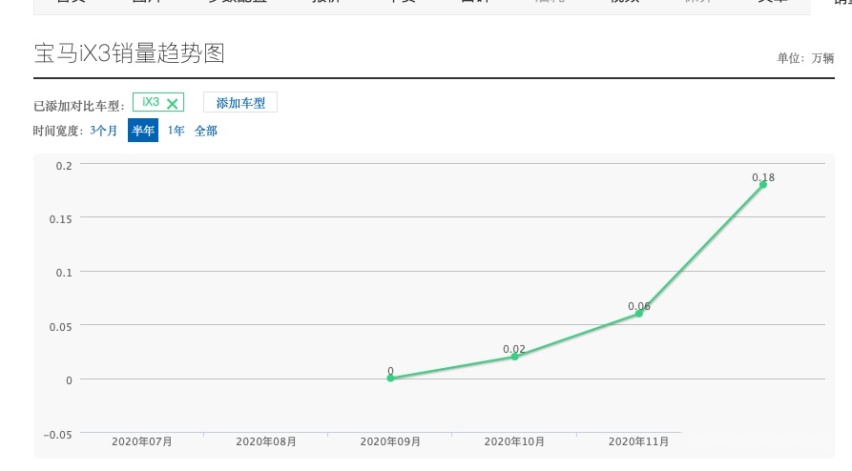Image resolution: width=852 pixels, height=471 pixels.
Task: Click the 时间宽度 label
Action: tap(58, 131)
